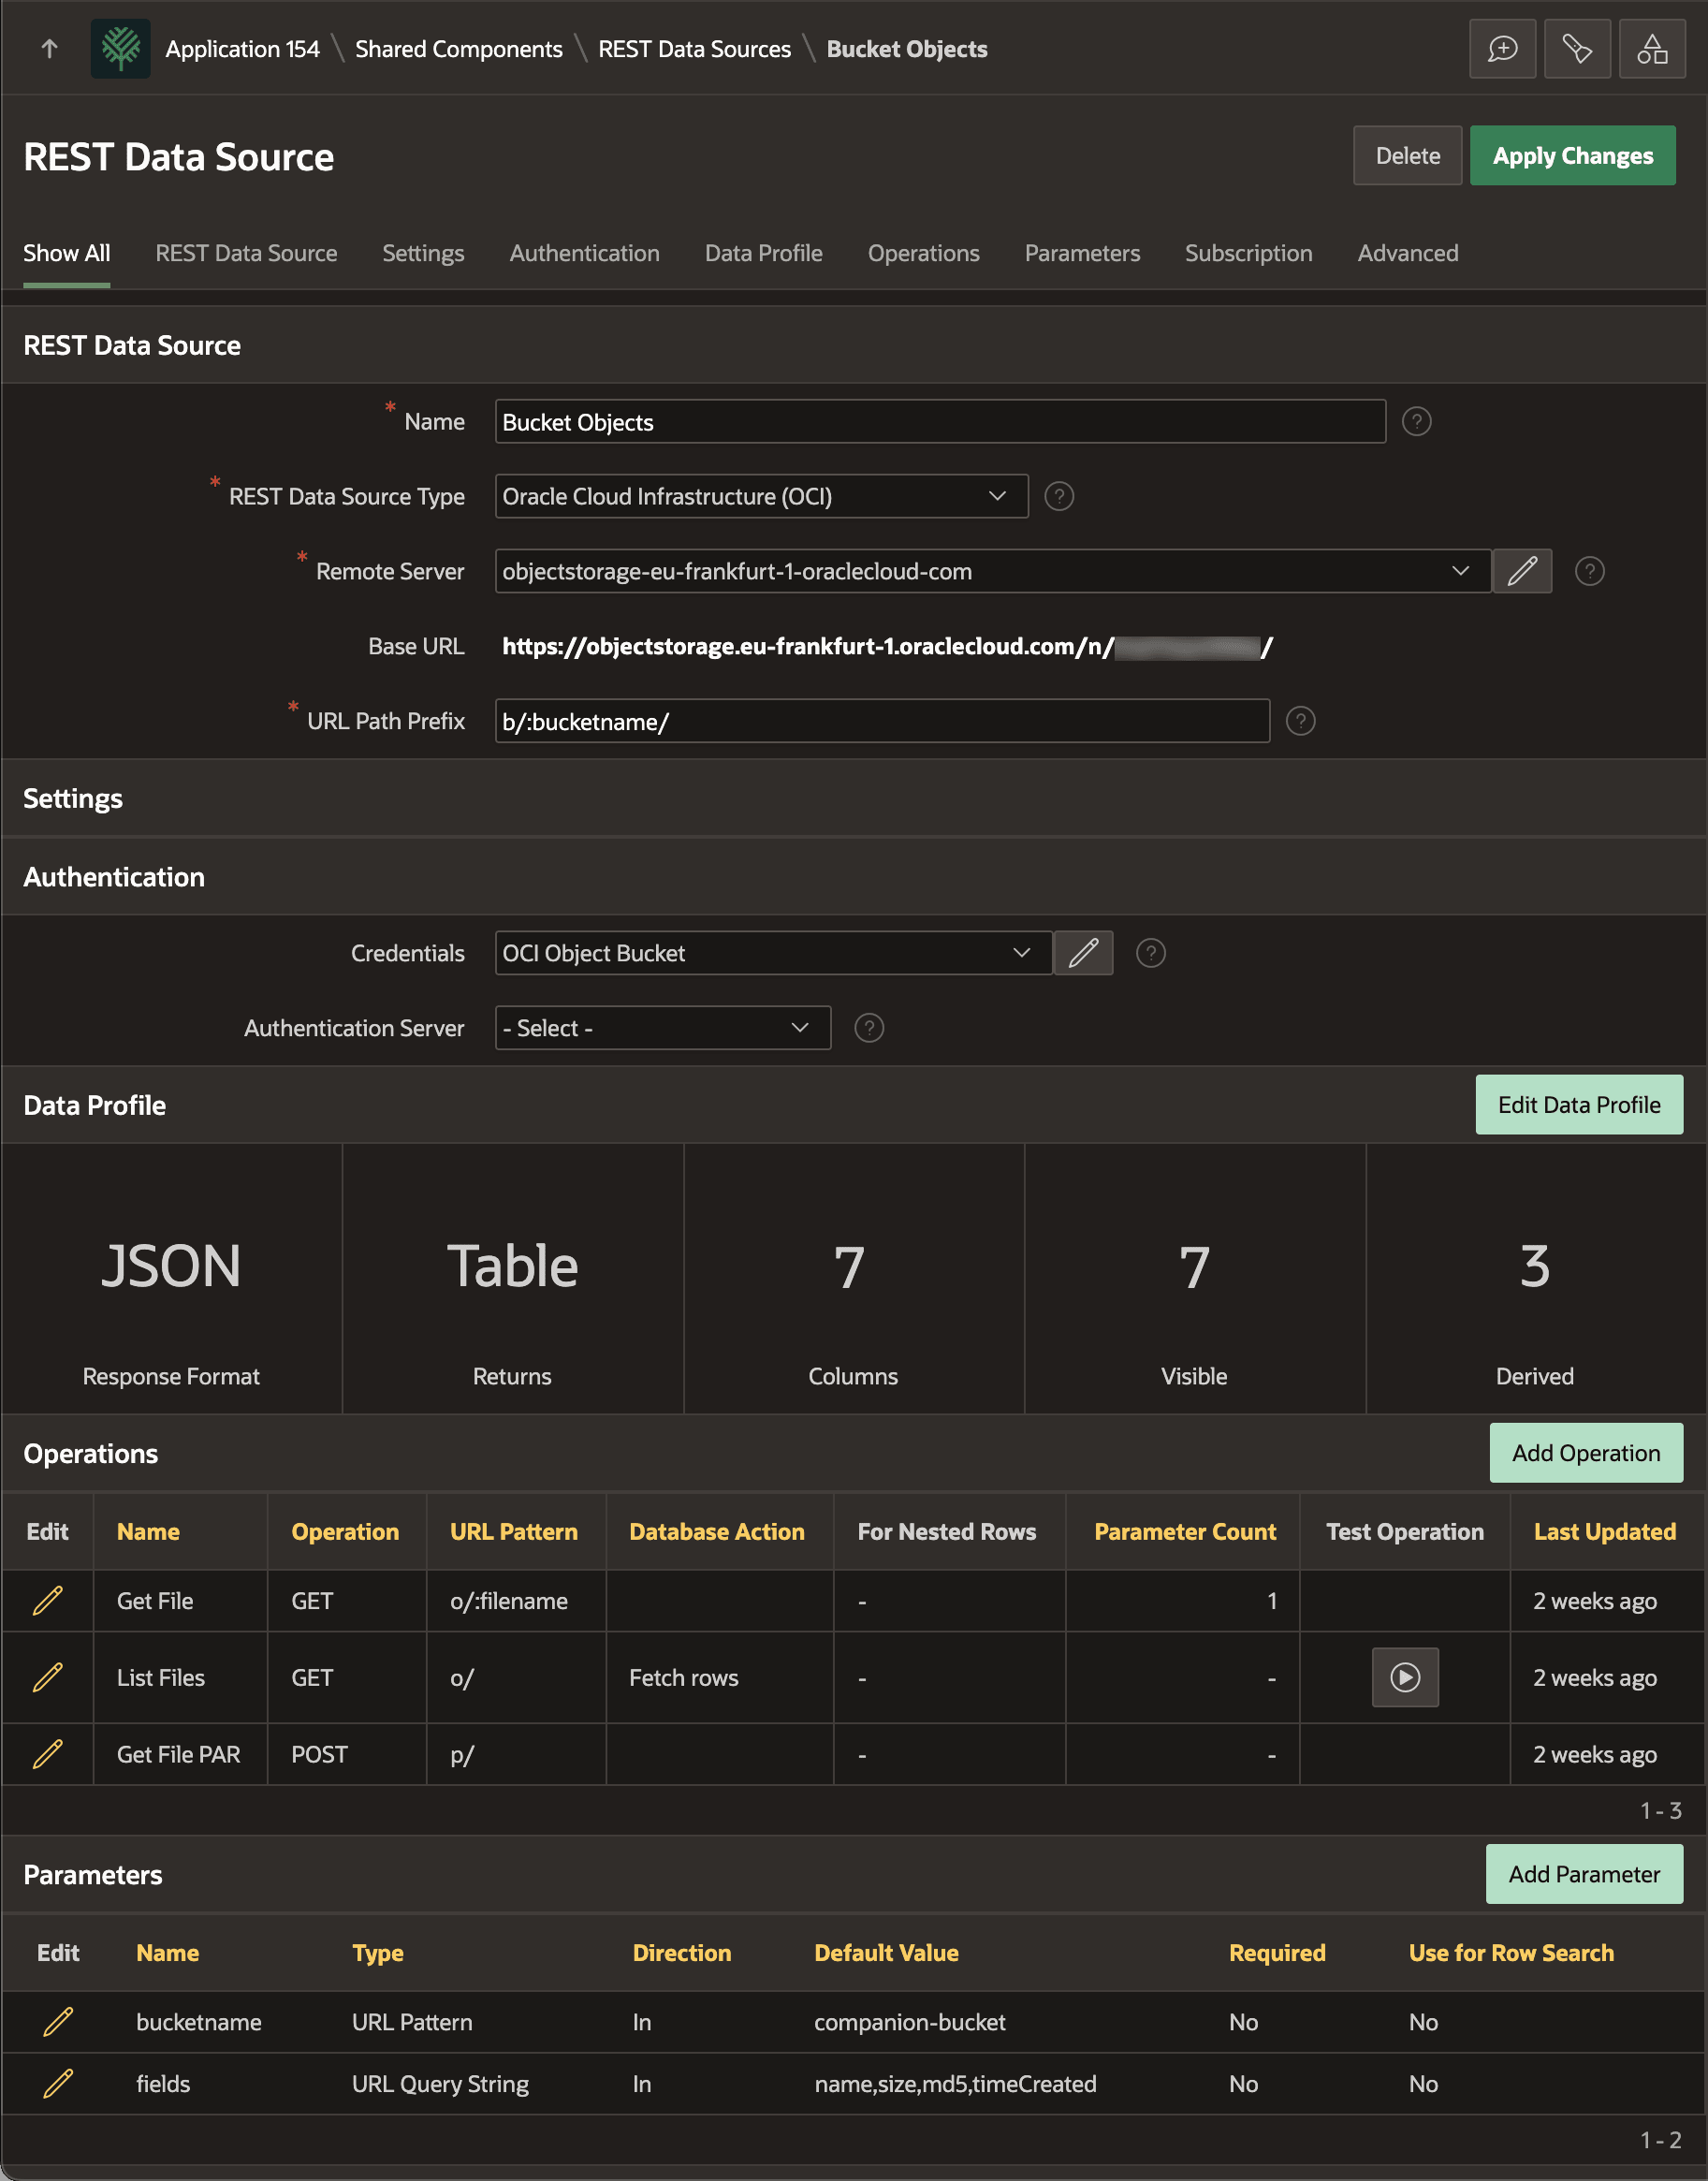
Task: Show help for URL Path Prefix
Action: click(x=1300, y=721)
